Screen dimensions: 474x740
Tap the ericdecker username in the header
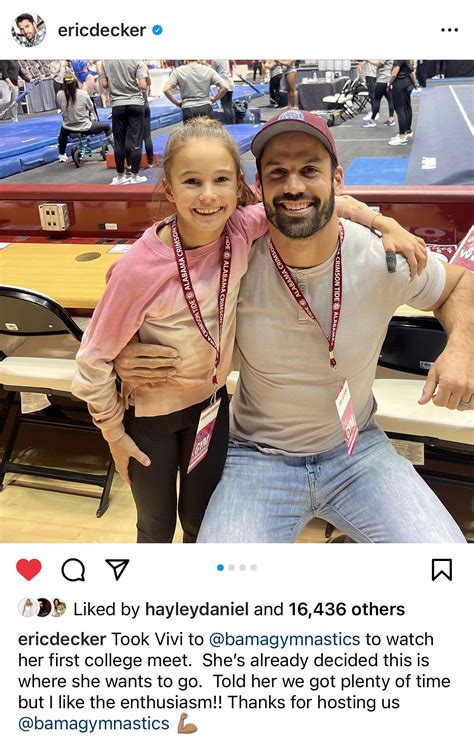(102, 30)
